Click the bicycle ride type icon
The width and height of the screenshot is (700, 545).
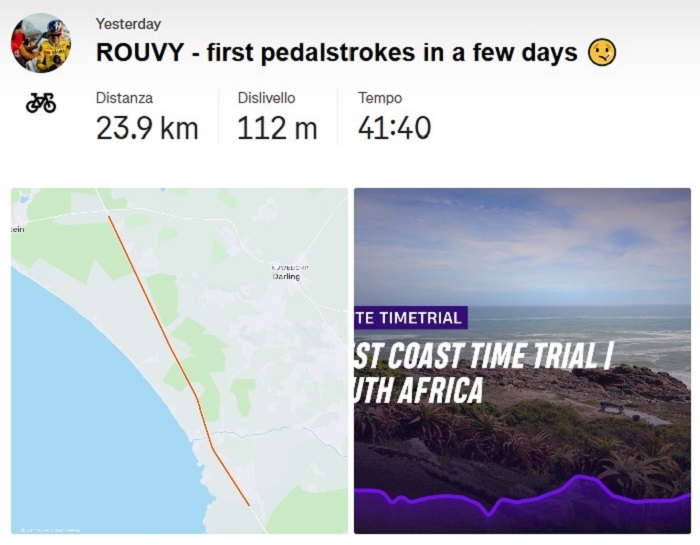coord(41,102)
